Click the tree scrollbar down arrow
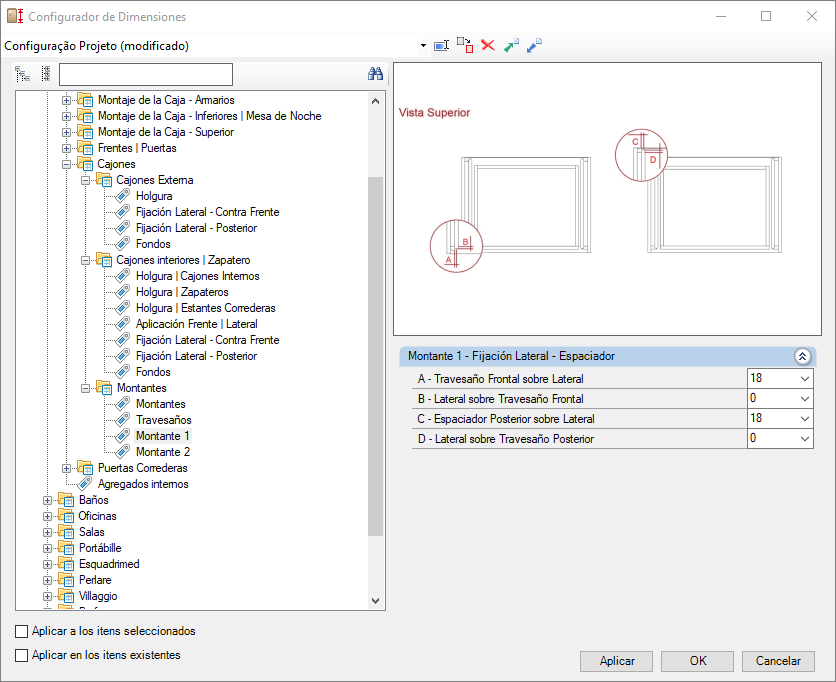 (375, 600)
